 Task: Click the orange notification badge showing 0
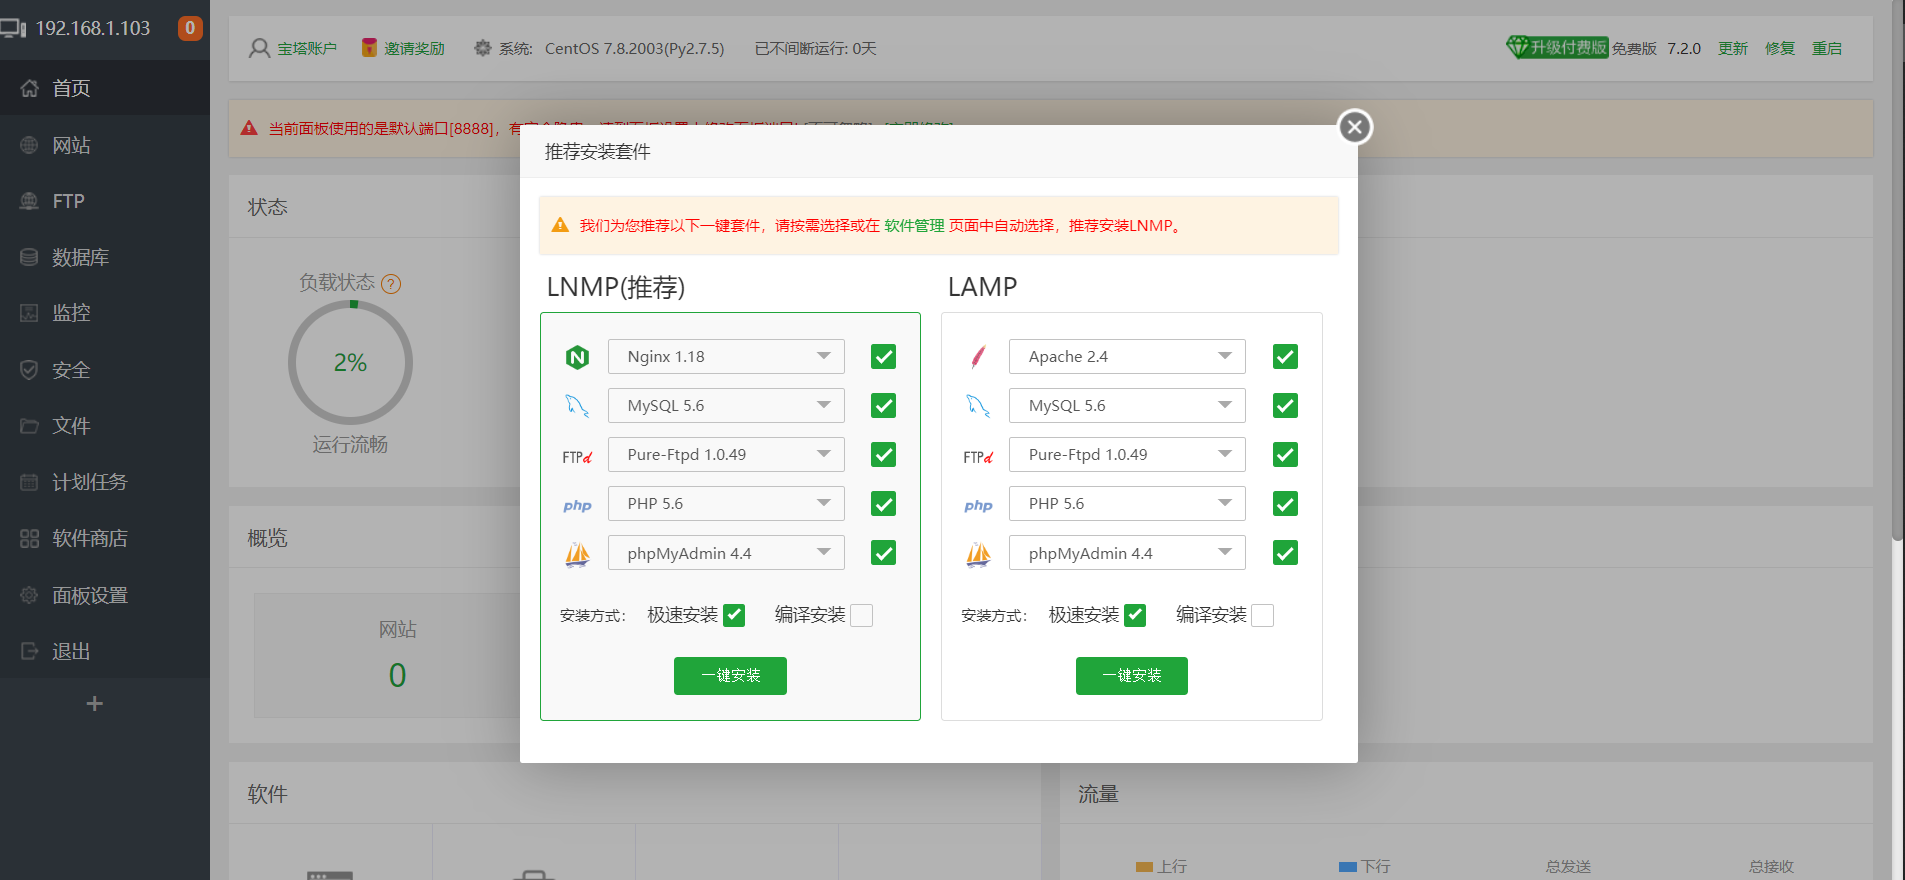pyautogui.click(x=190, y=28)
